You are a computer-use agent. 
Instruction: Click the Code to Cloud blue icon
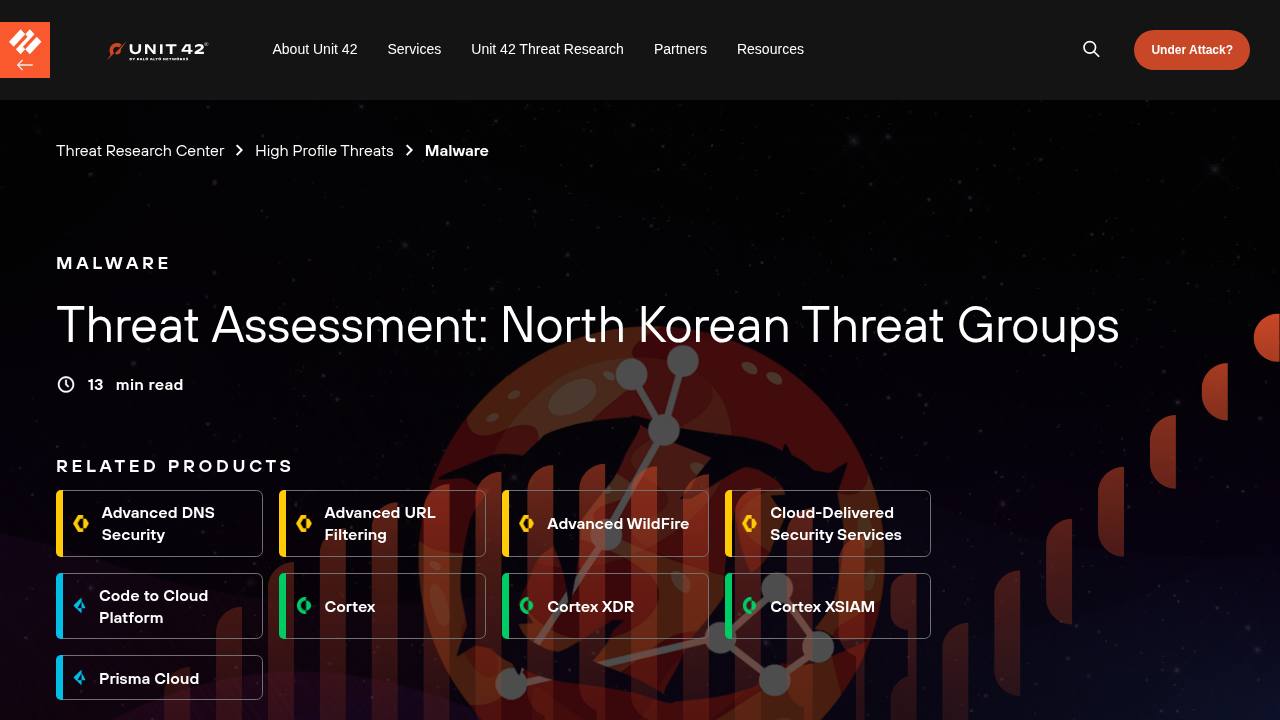tap(80, 606)
